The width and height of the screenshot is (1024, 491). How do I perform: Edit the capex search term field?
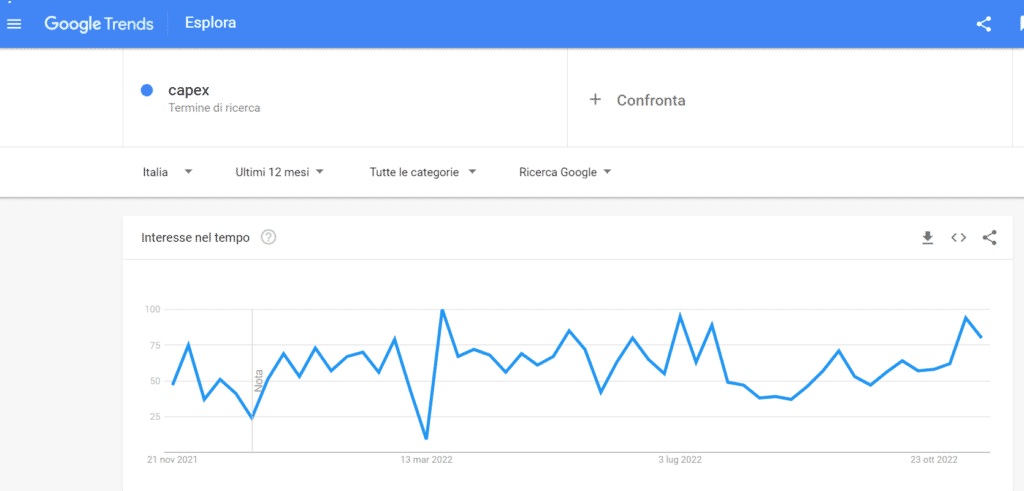[x=345, y=98]
